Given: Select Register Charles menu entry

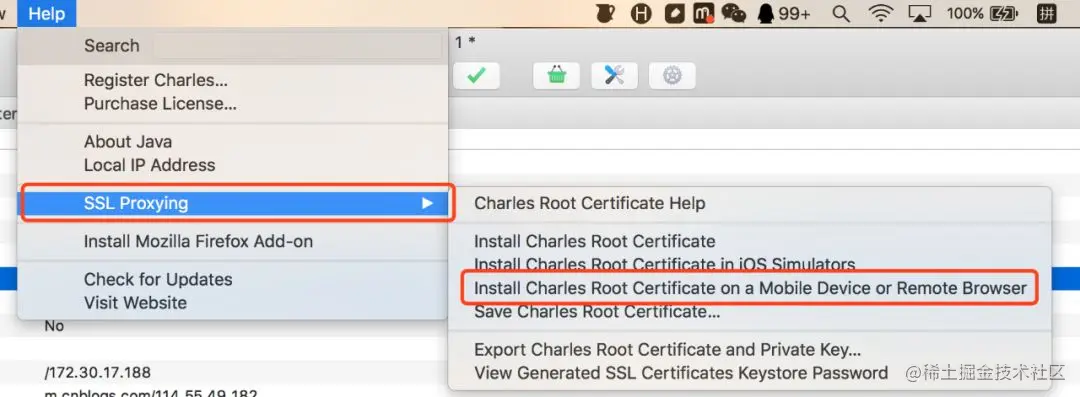Looking at the screenshot, I should 156,80.
